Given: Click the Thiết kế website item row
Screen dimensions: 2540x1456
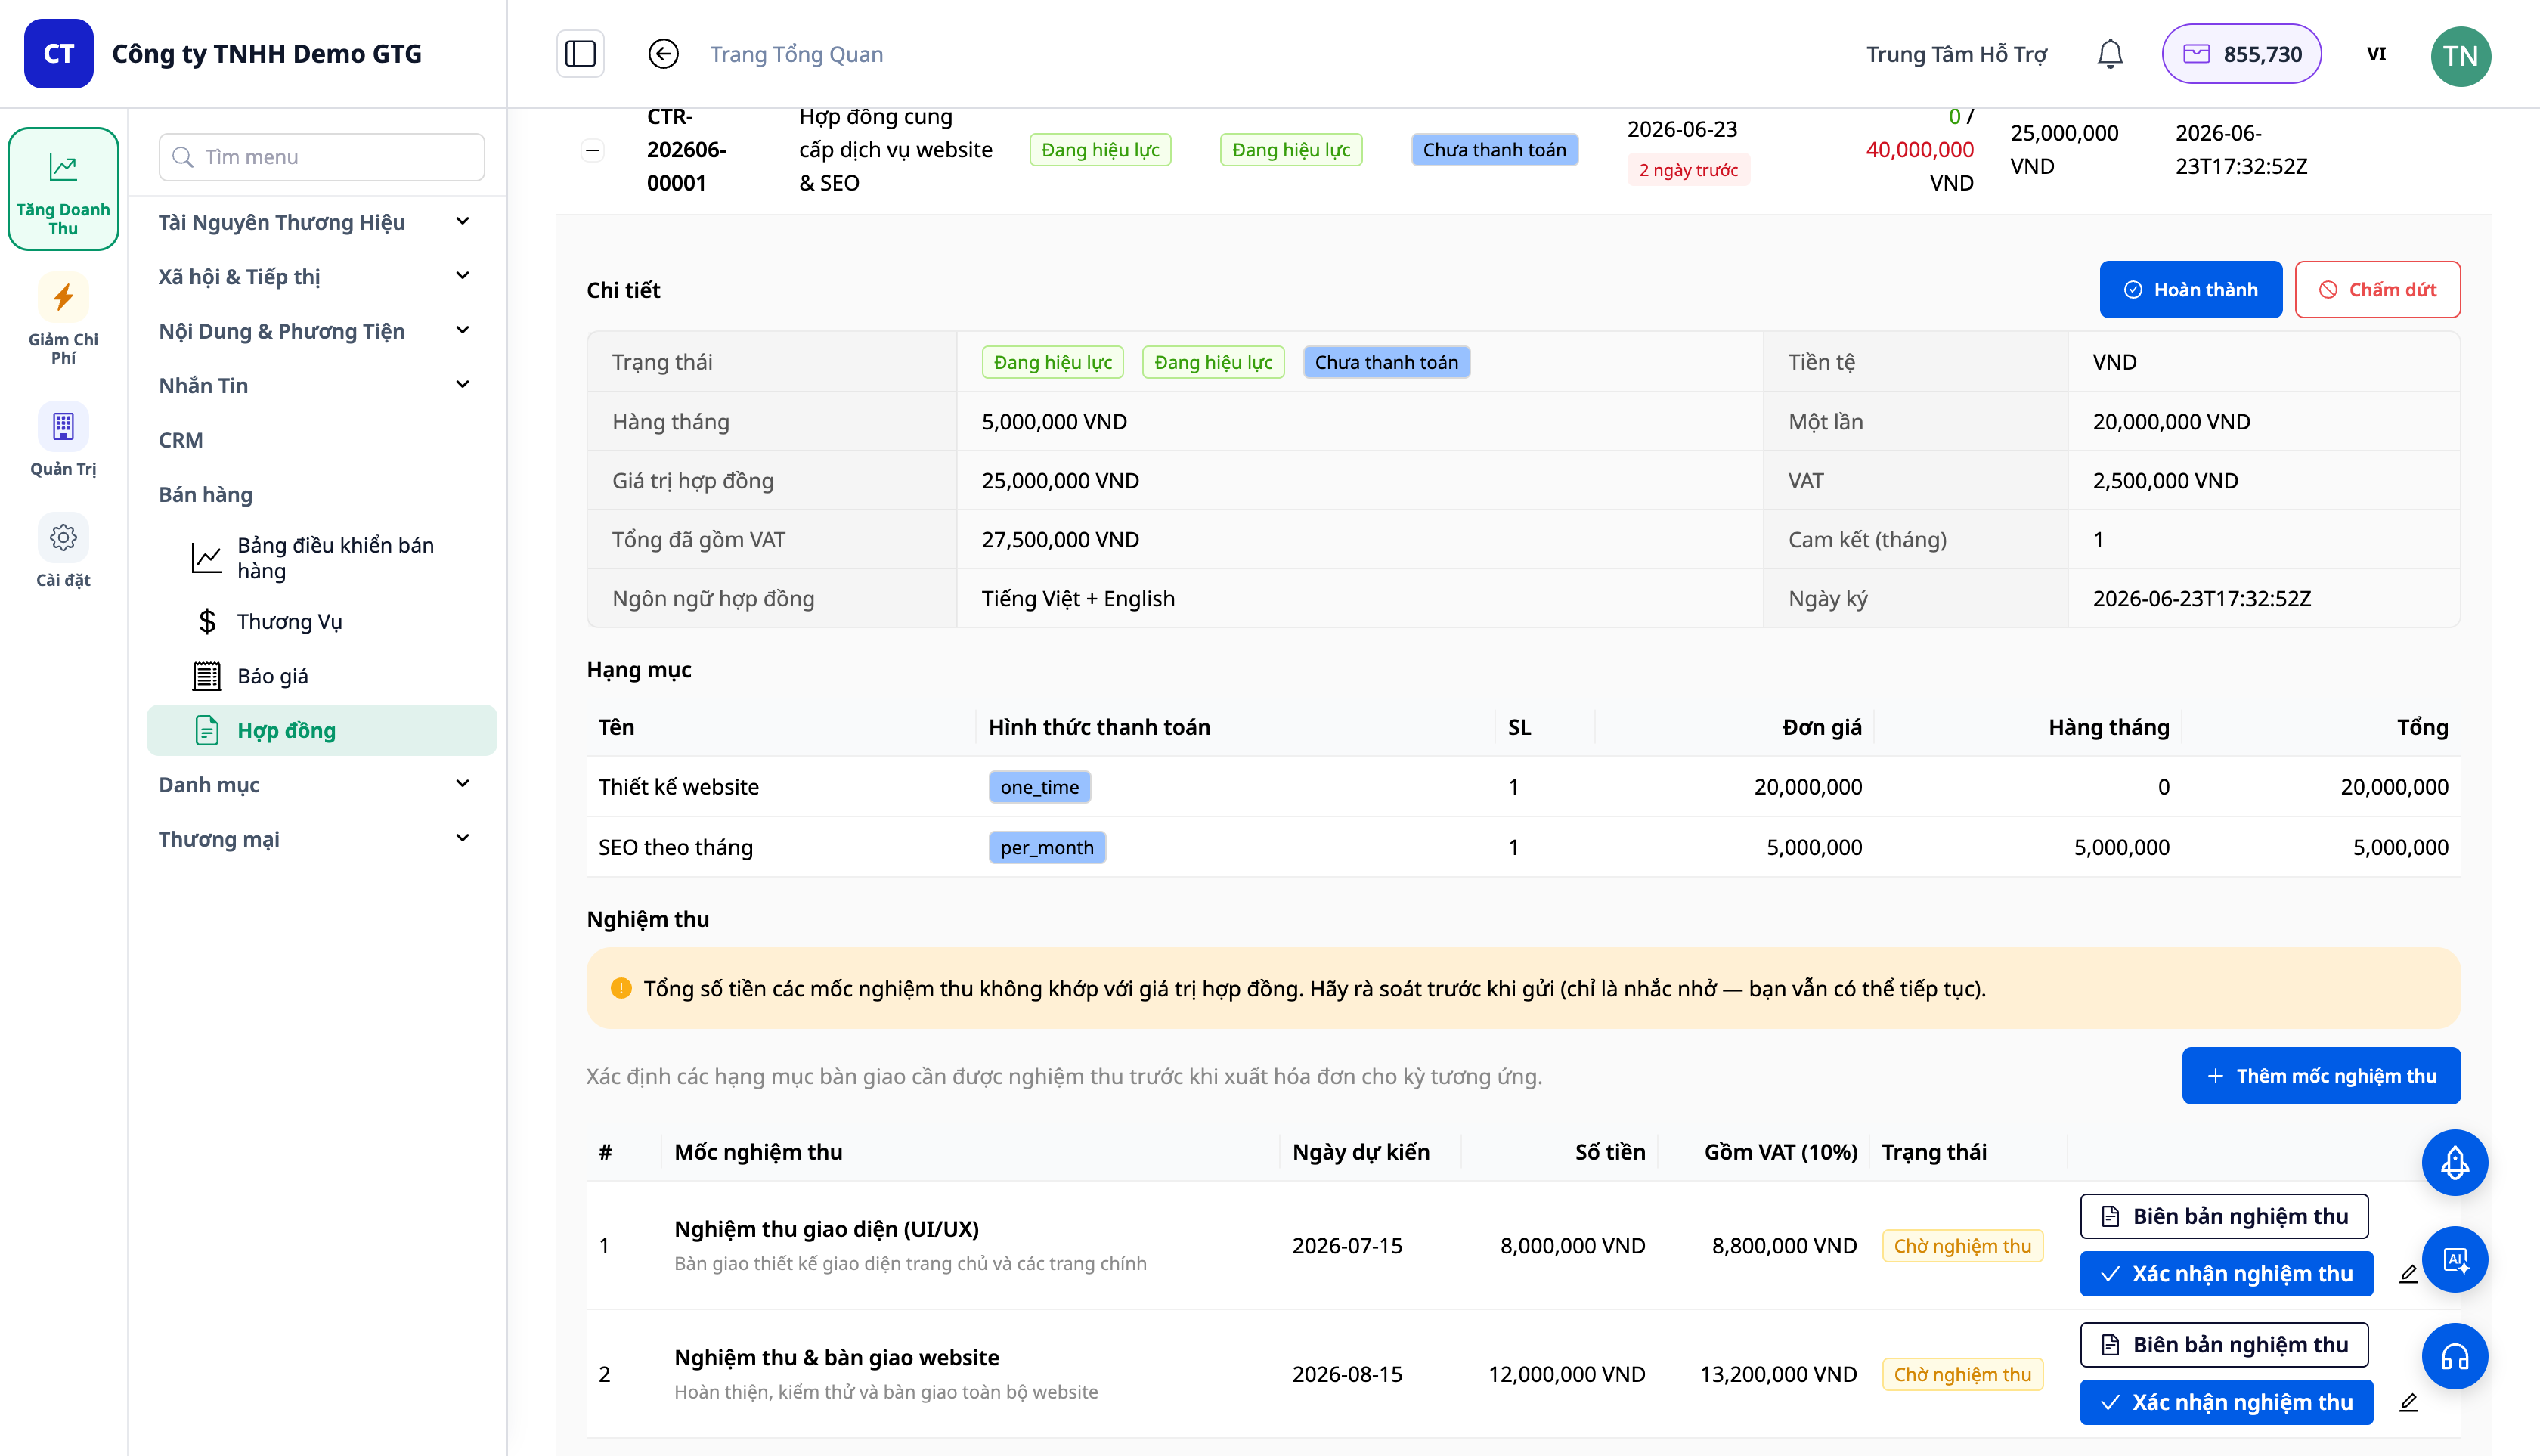Looking at the screenshot, I should point(1523,787).
